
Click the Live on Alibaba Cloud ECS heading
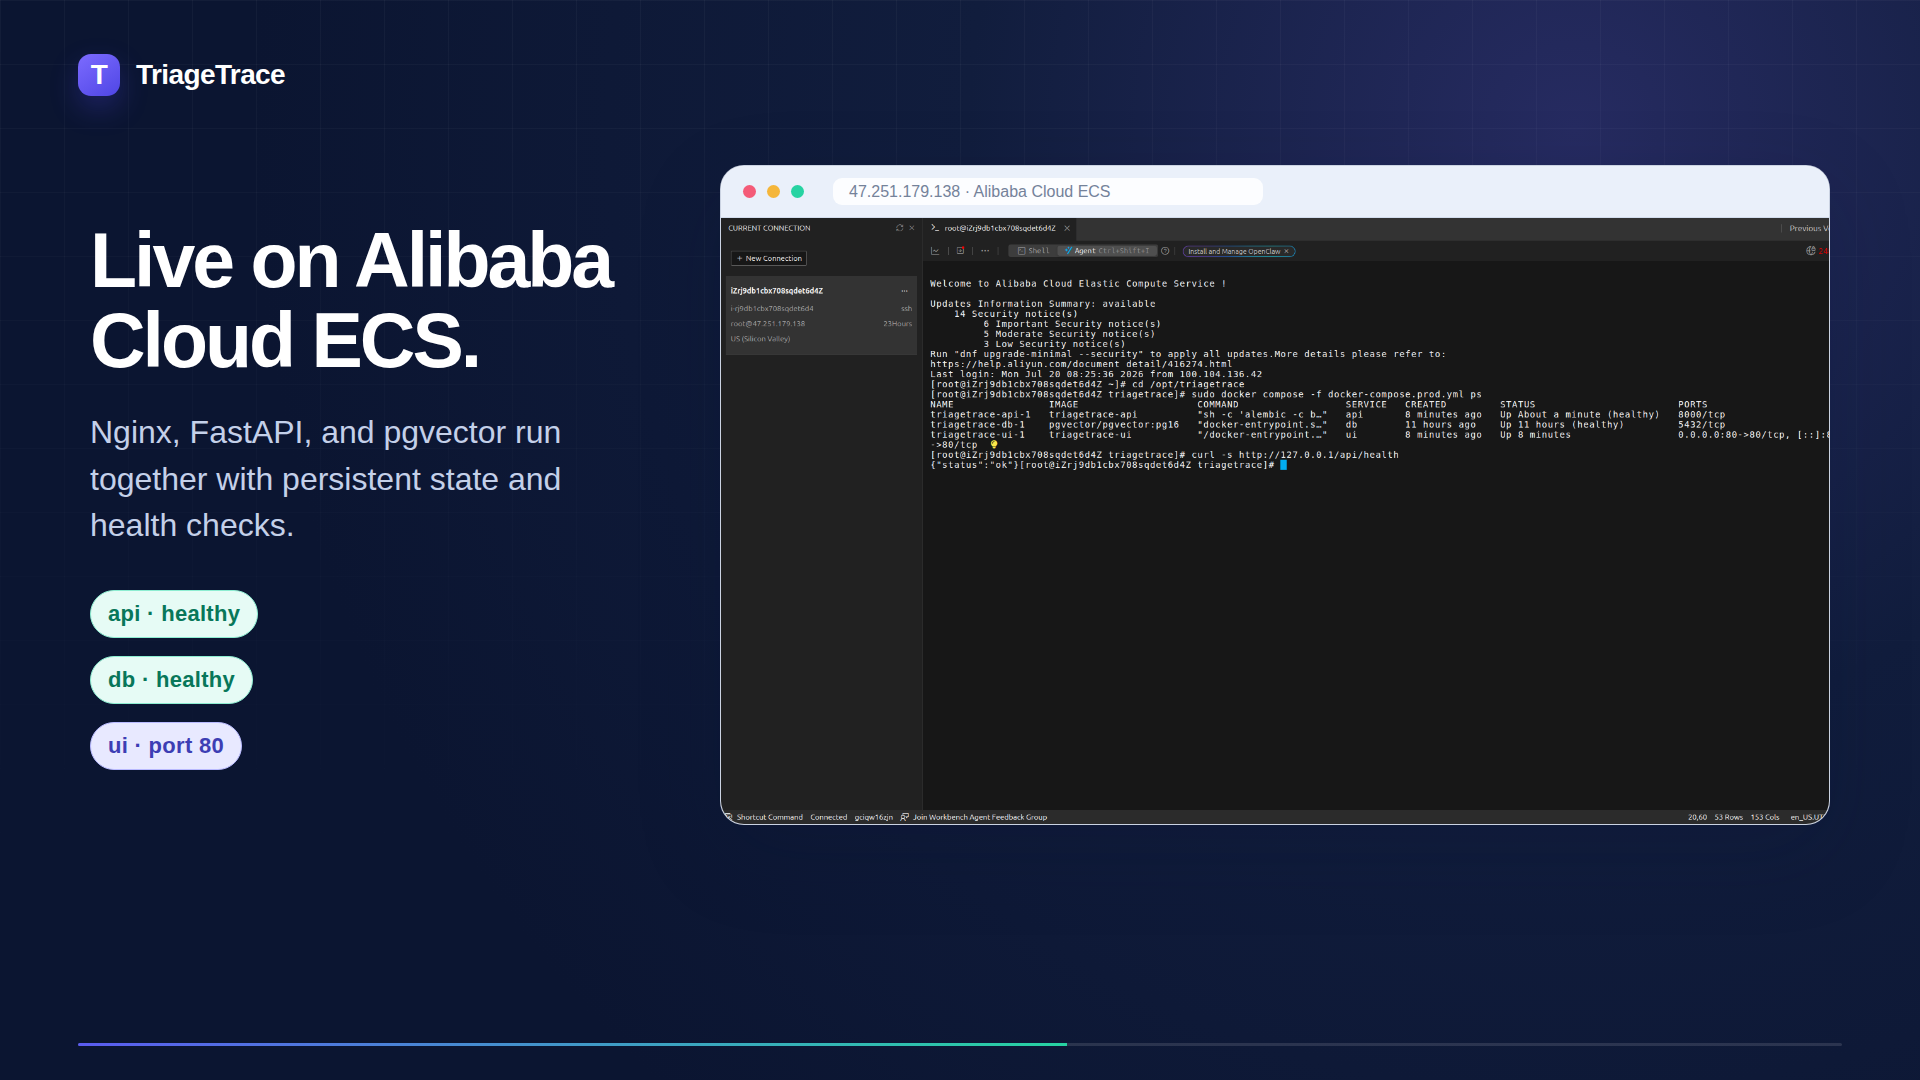(x=352, y=300)
